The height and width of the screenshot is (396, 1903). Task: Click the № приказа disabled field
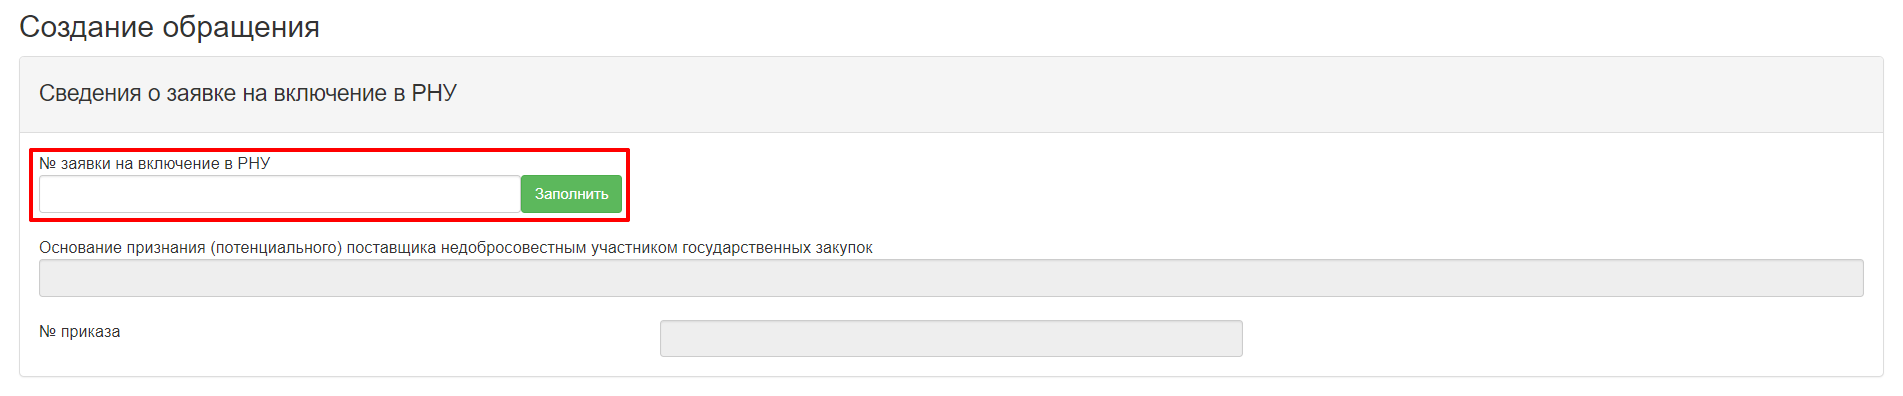click(951, 338)
